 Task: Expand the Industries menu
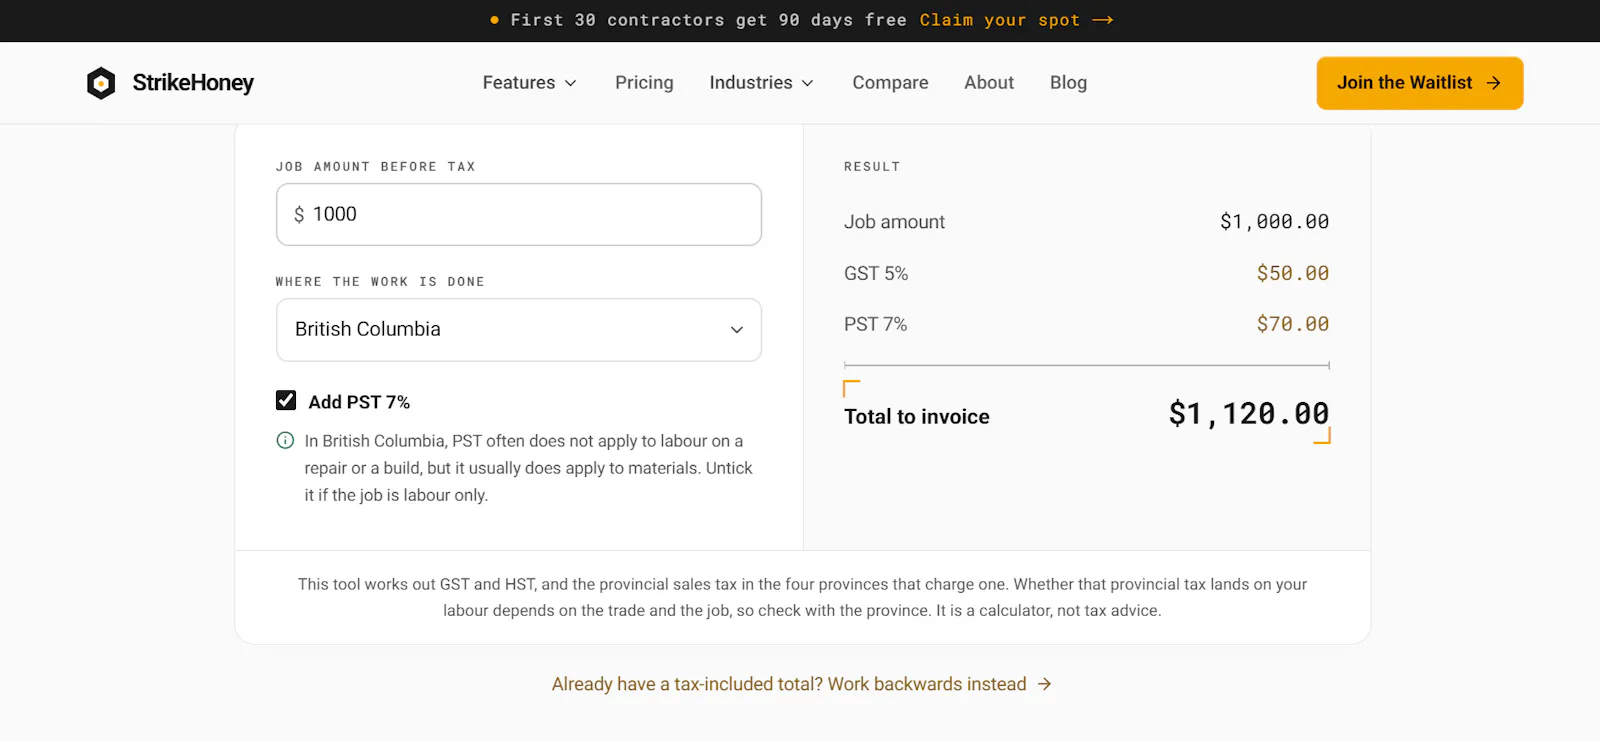(x=762, y=83)
